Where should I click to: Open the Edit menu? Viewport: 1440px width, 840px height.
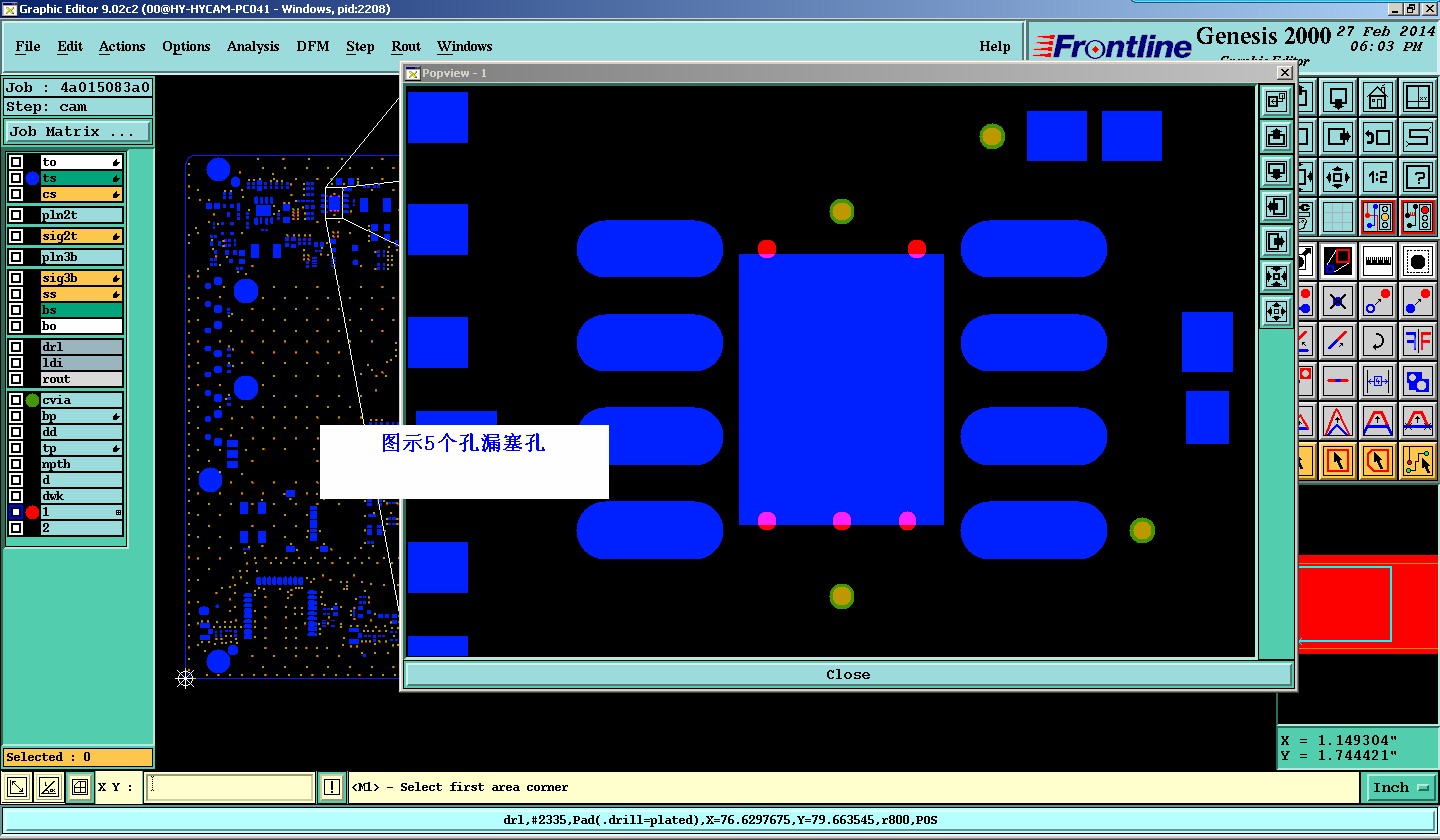click(70, 46)
